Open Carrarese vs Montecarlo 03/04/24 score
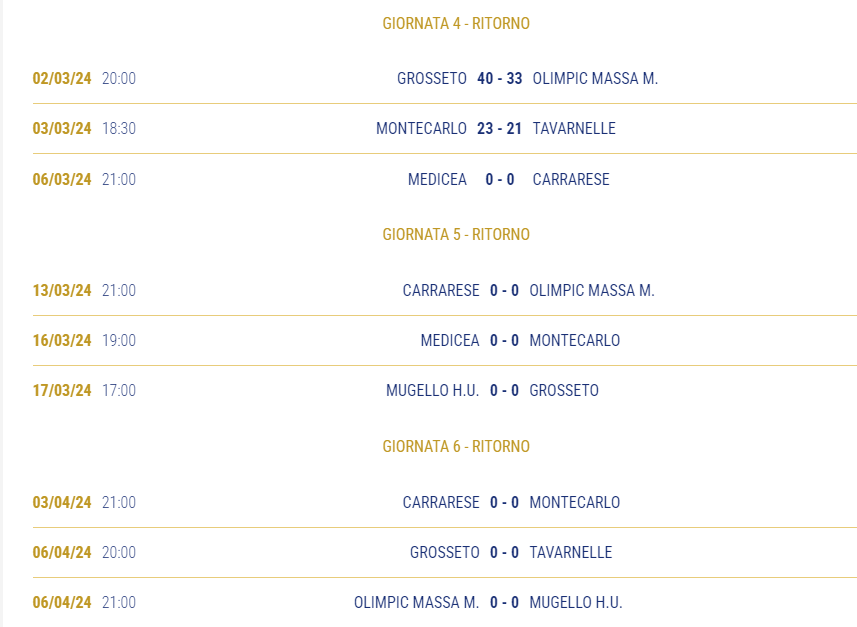 (x=504, y=502)
